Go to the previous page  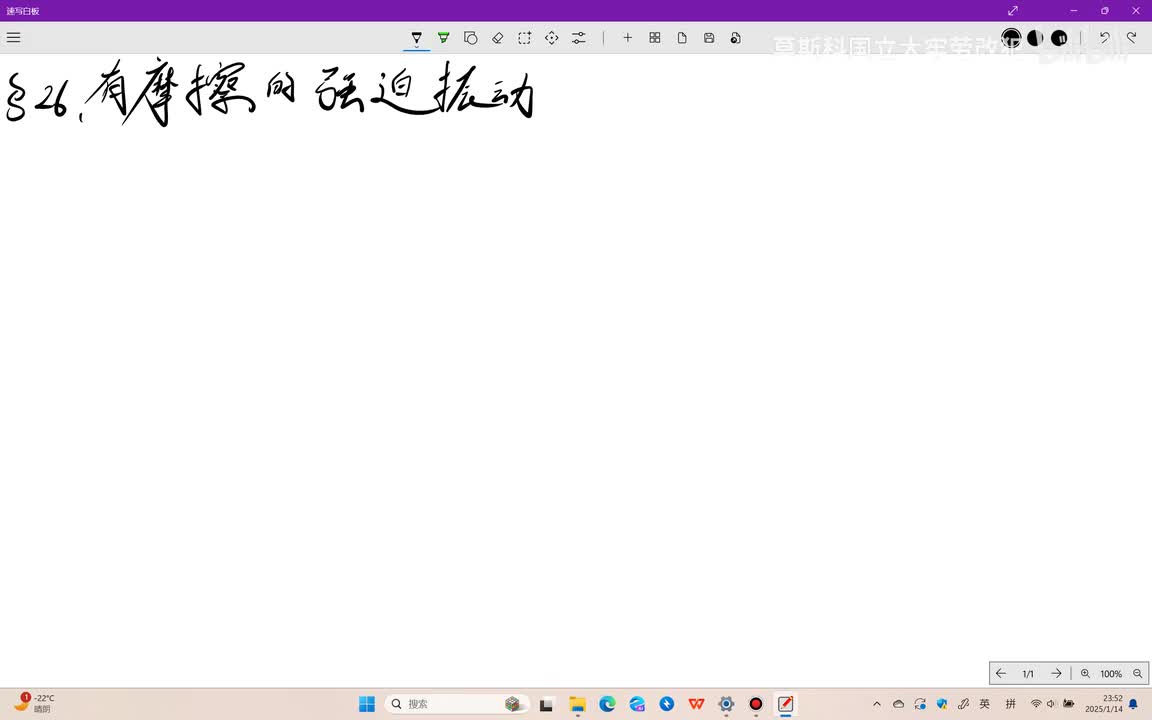pos(1001,673)
